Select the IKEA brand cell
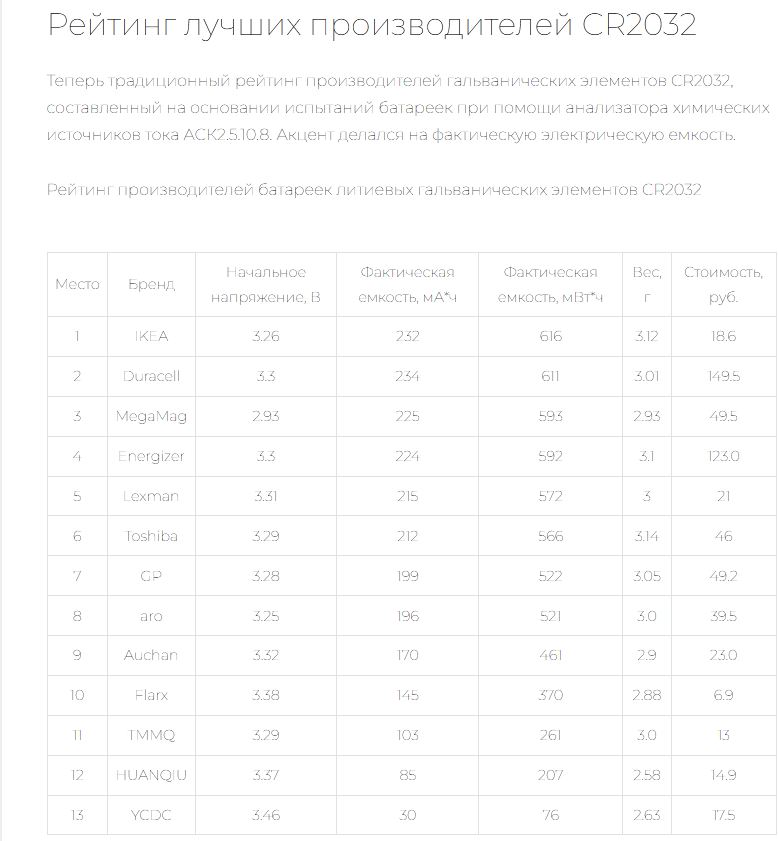778x841 pixels. point(151,336)
